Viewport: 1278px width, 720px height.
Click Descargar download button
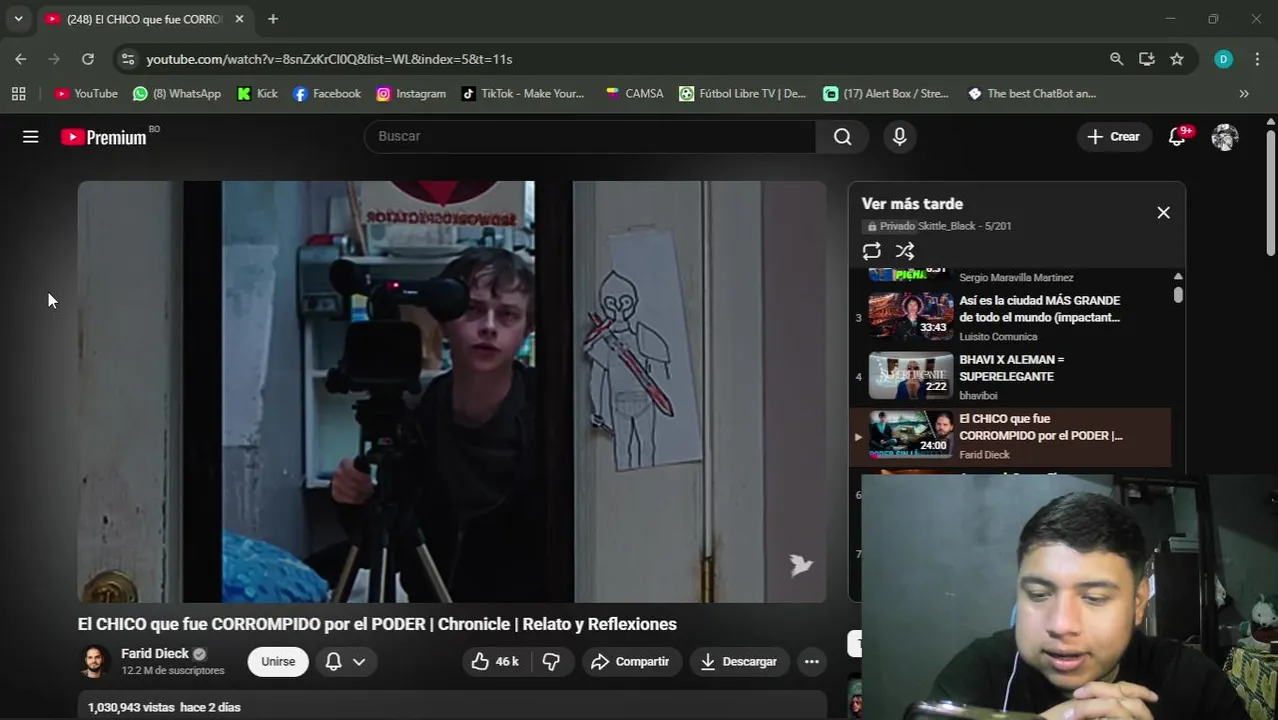click(739, 662)
